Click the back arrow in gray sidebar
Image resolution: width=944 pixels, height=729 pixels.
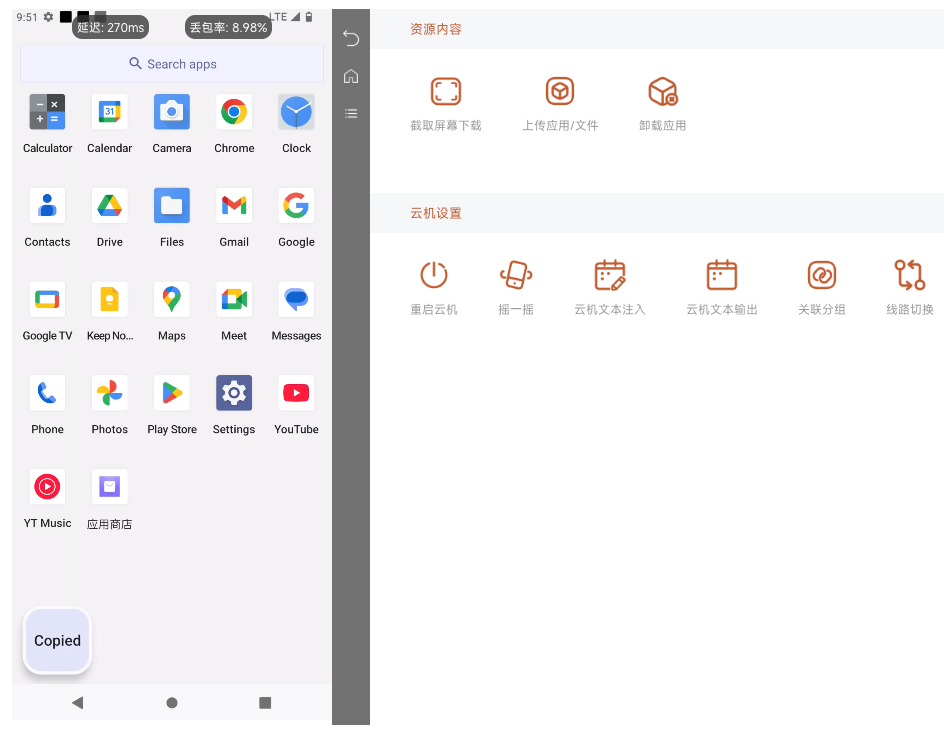coord(351,39)
